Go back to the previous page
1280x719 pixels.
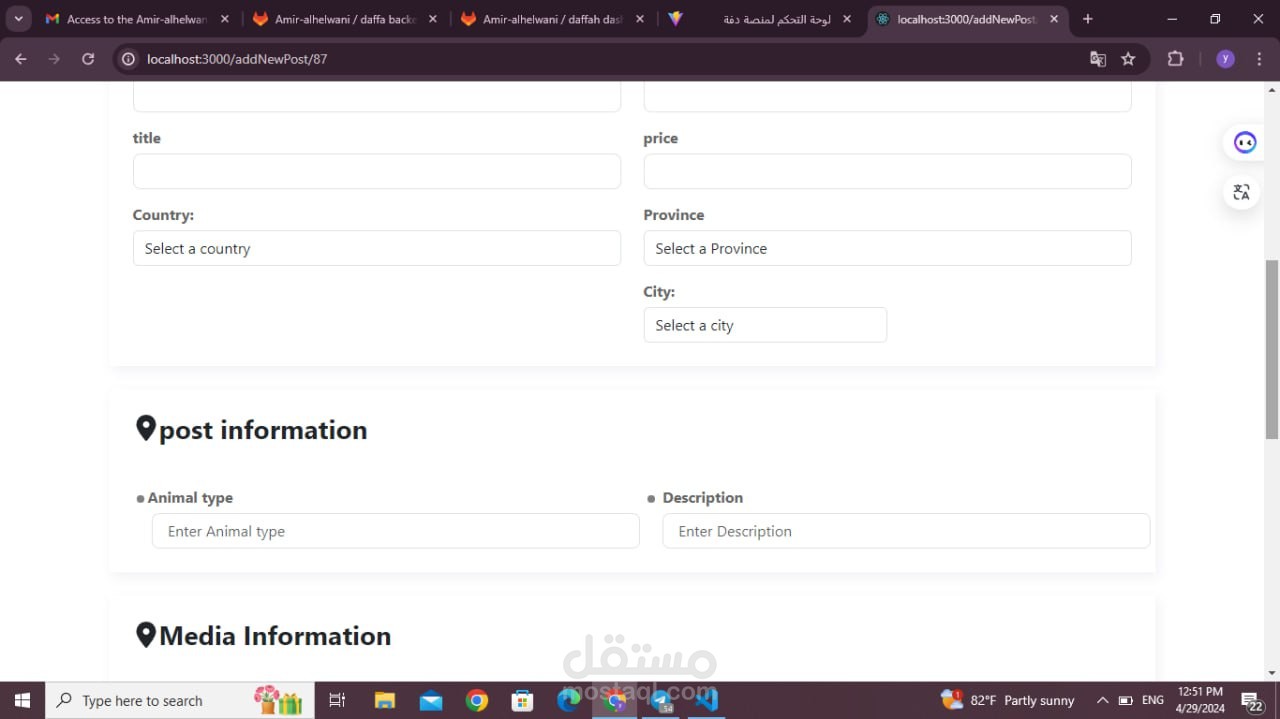[x=21, y=59]
